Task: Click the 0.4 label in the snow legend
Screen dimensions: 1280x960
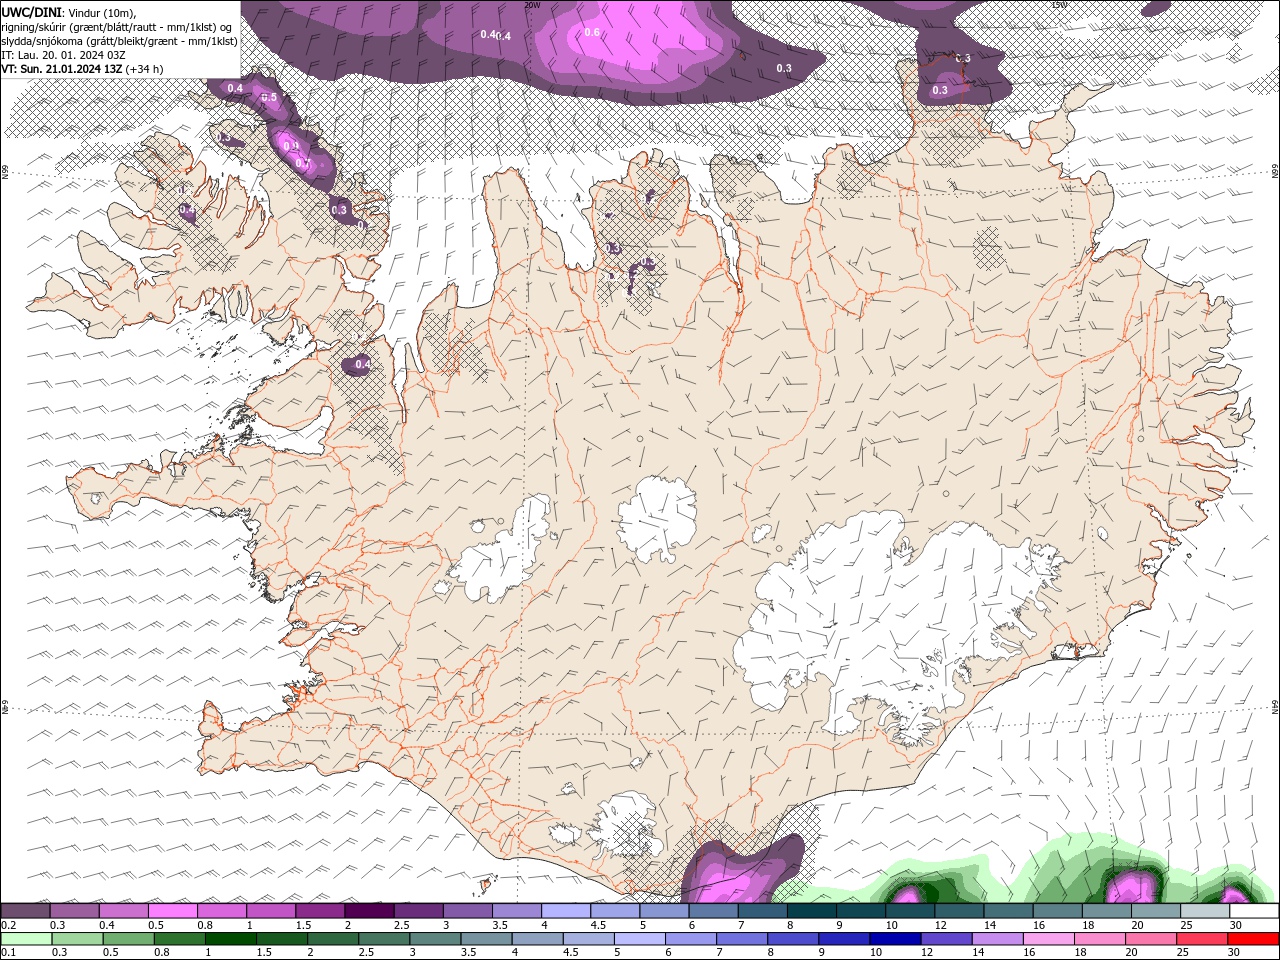Action: pyautogui.click(x=107, y=925)
